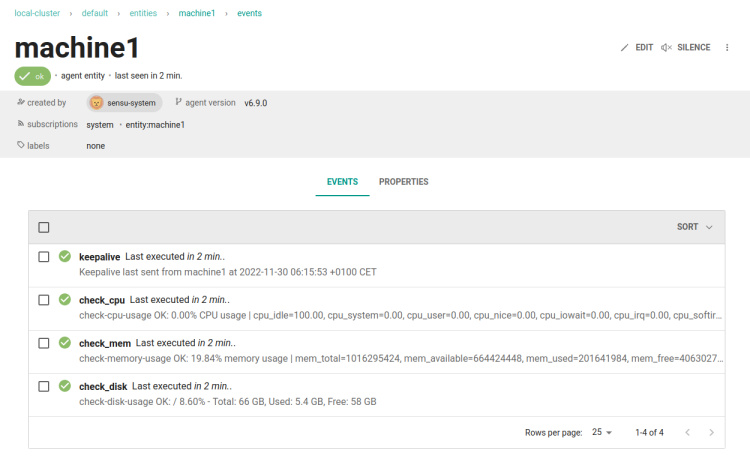Select the Events tab
The height and width of the screenshot is (468, 750).
pos(342,182)
